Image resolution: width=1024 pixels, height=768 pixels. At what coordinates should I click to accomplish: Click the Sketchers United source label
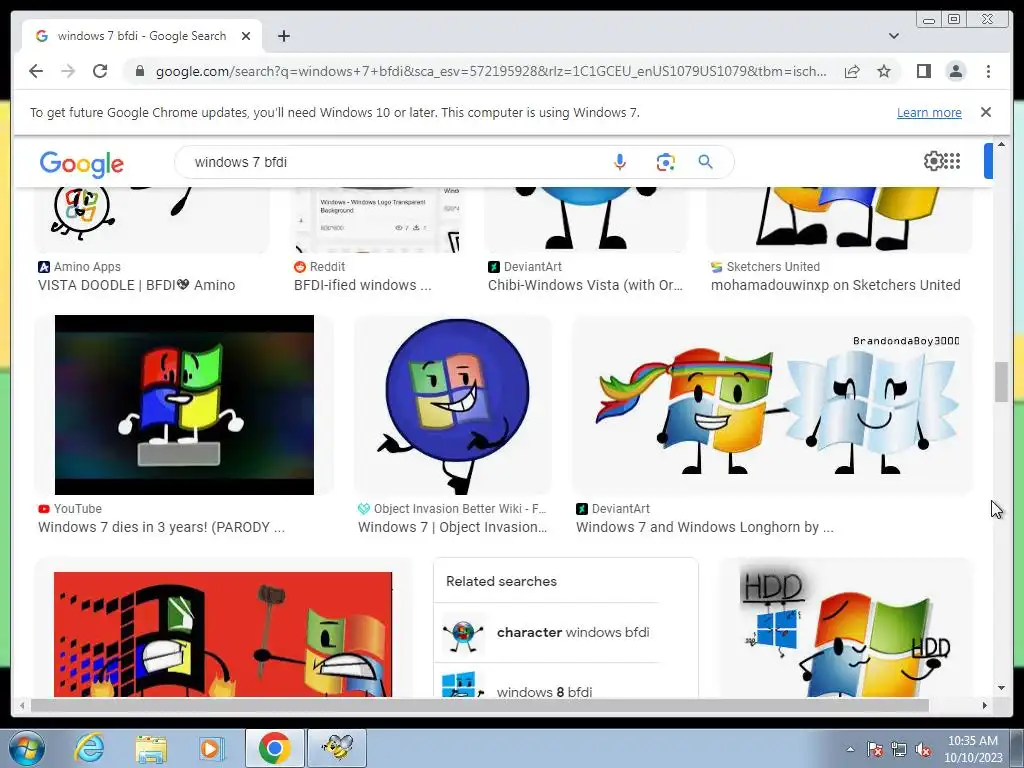(x=773, y=266)
